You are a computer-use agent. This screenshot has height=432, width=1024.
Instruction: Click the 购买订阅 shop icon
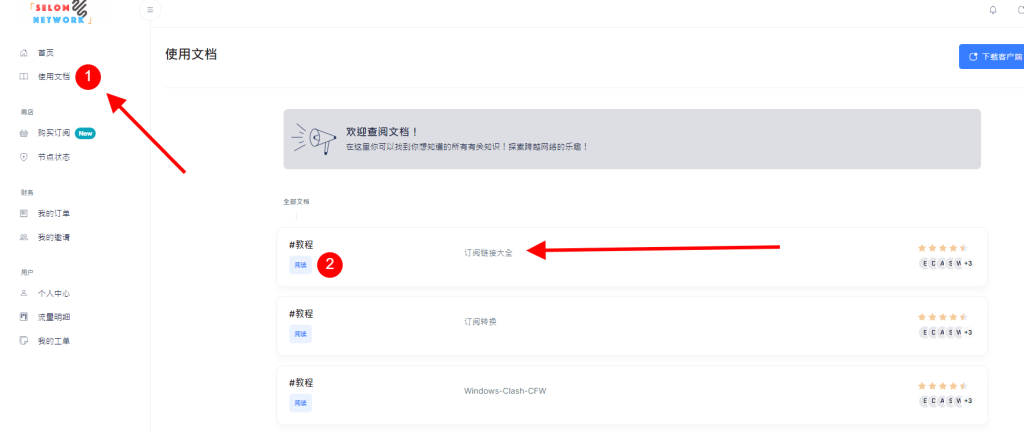click(x=24, y=132)
